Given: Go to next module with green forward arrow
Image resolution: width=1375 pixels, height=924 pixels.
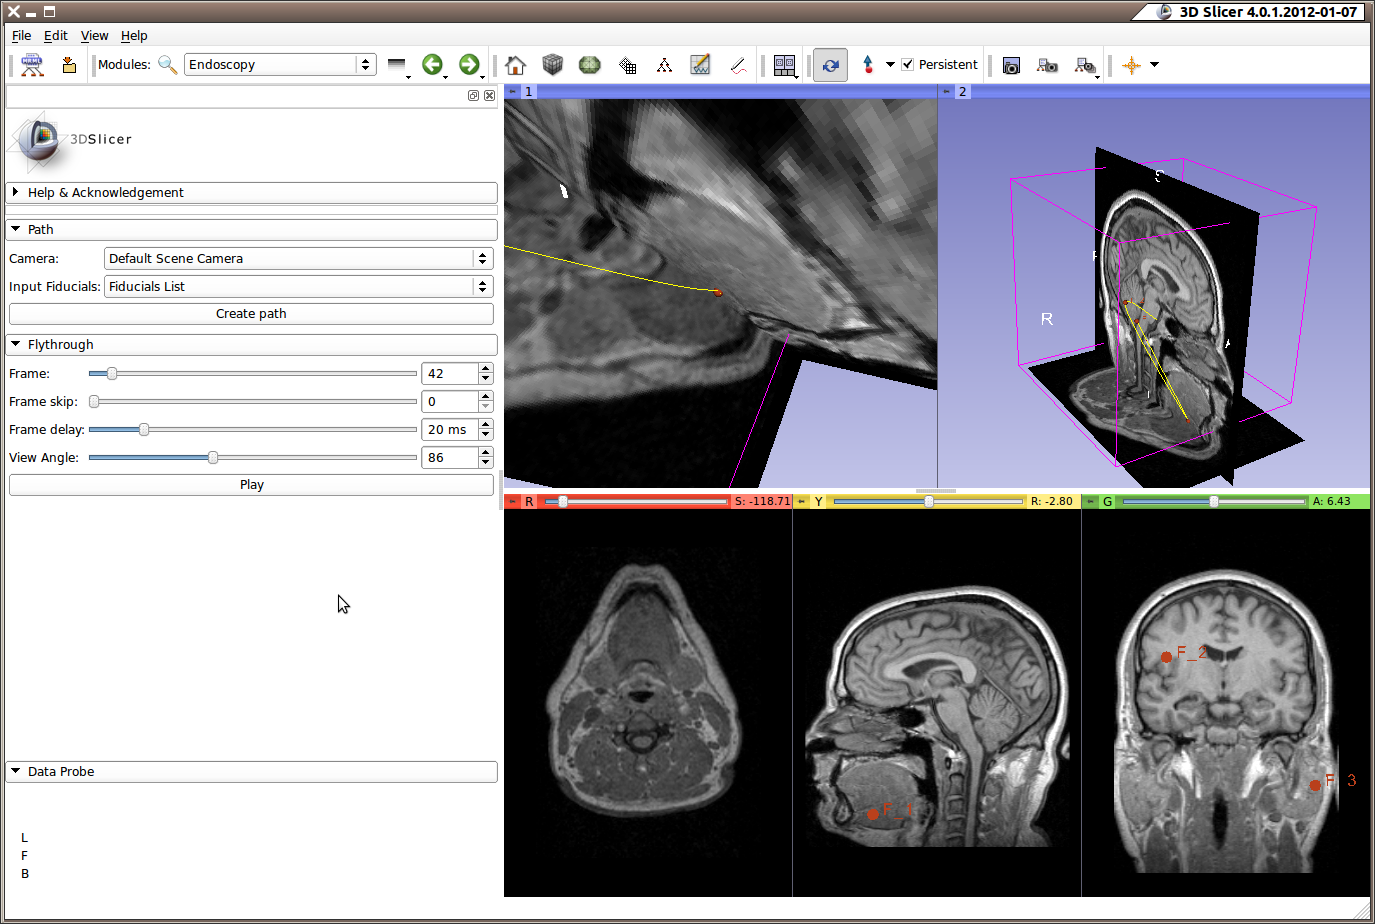Looking at the screenshot, I should tap(468, 65).
